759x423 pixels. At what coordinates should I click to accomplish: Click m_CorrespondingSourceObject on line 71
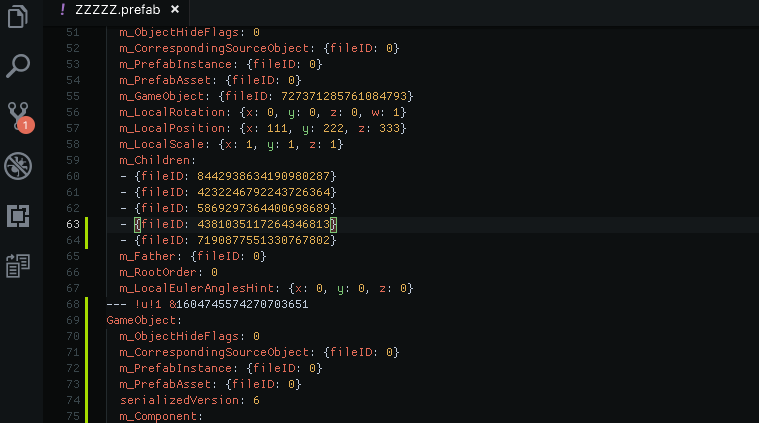coord(213,352)
